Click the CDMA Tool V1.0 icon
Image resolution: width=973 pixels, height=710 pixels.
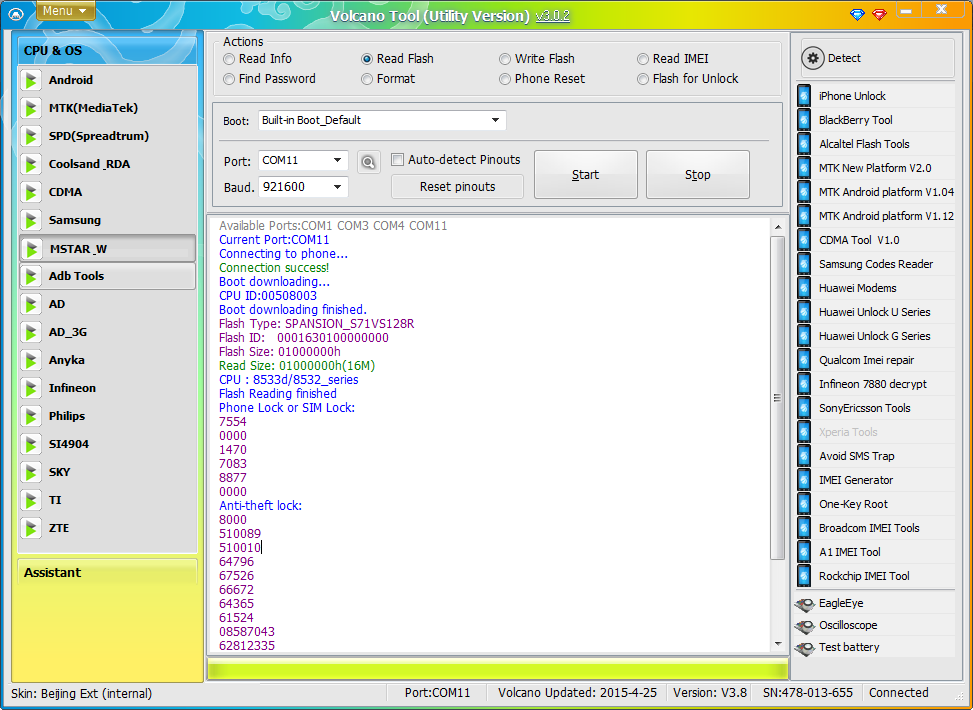[804, 240]
